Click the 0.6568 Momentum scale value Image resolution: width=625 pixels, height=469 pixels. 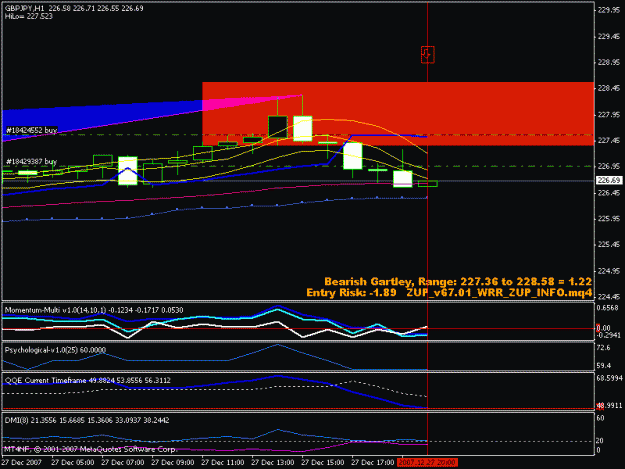click(608, 308)
